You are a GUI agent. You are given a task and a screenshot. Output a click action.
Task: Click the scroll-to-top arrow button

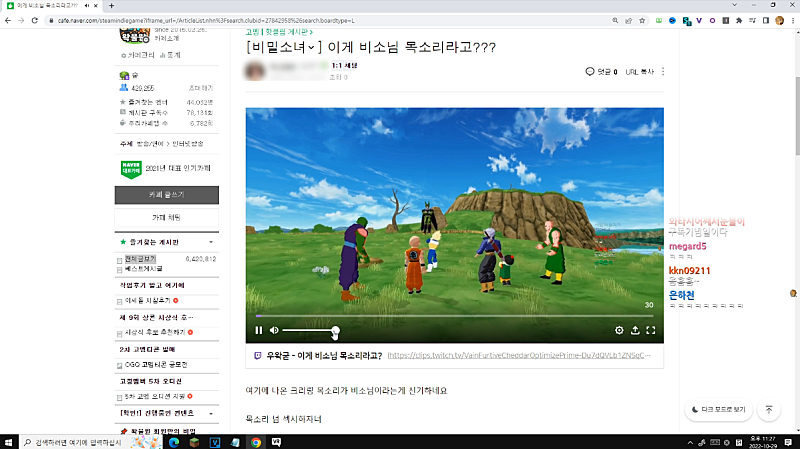[x=769, y=410]
